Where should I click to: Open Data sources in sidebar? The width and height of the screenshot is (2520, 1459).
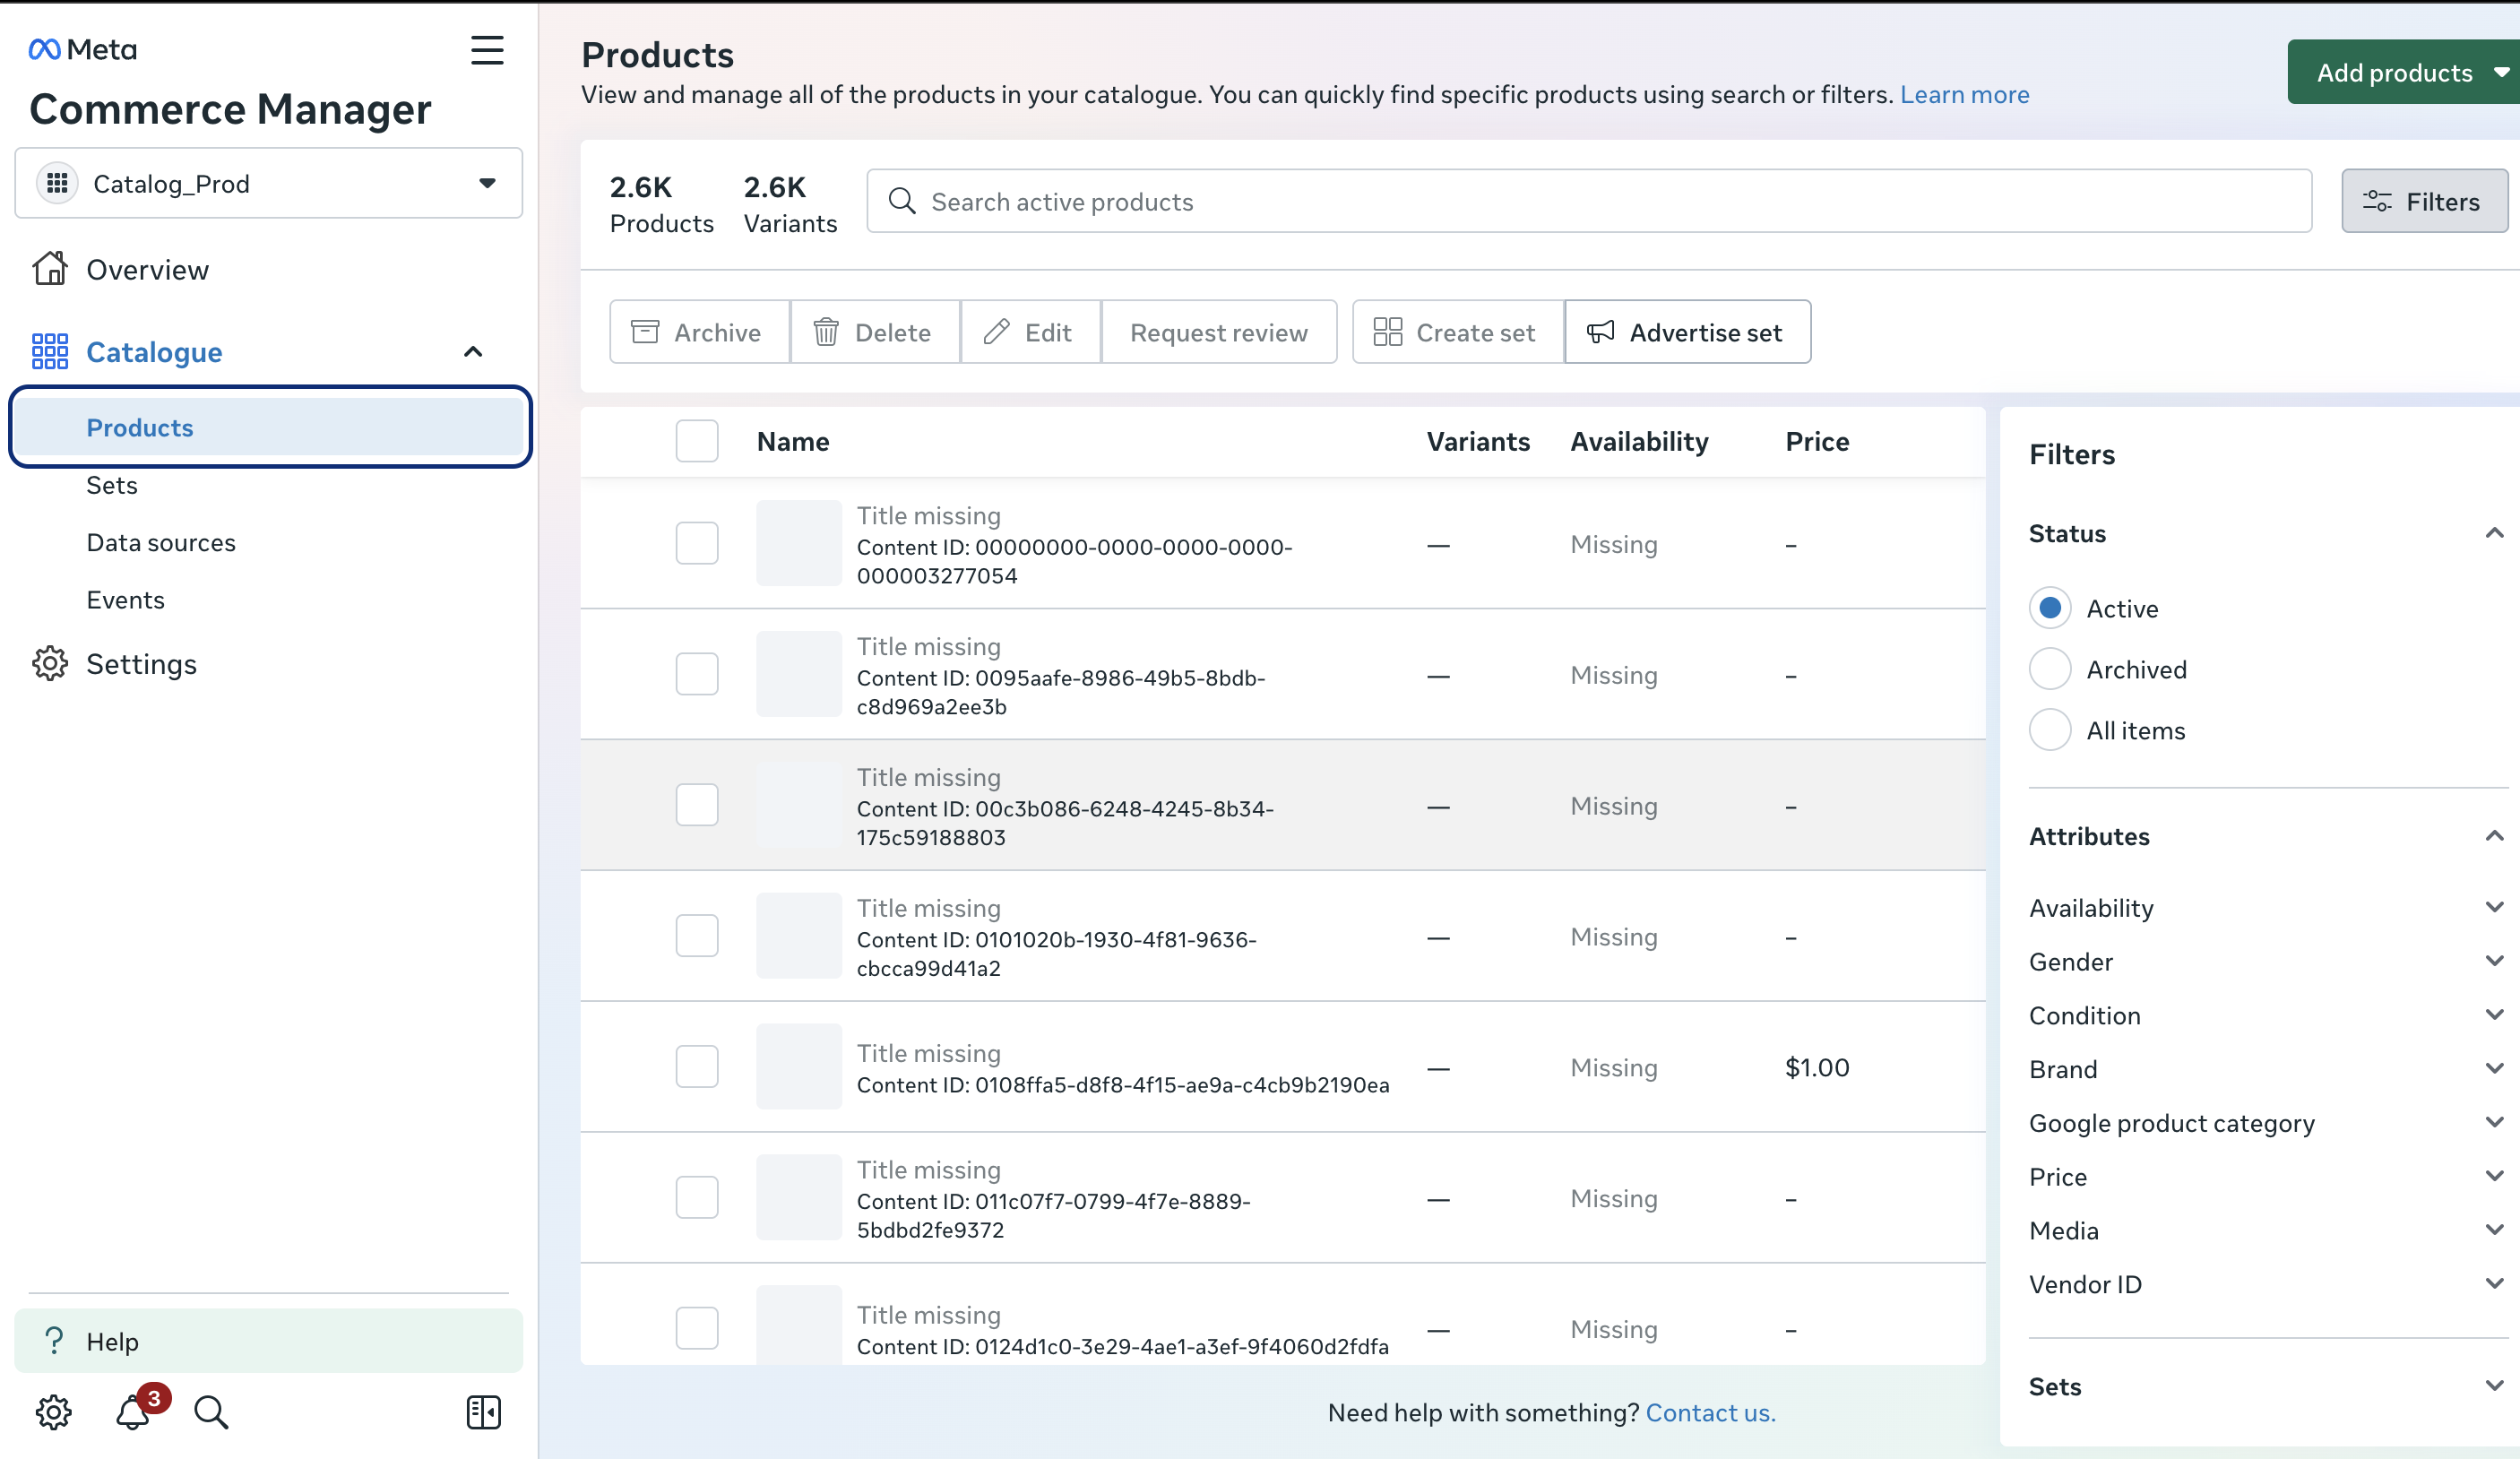click(161, 542)
